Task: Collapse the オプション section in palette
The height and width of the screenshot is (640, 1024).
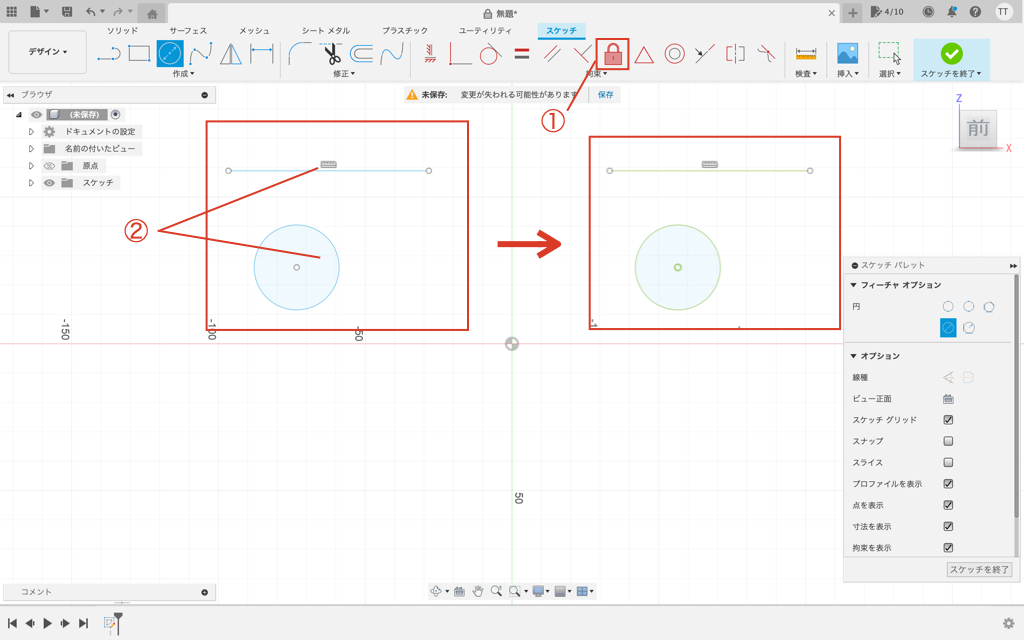Action: tap(854, 356)
